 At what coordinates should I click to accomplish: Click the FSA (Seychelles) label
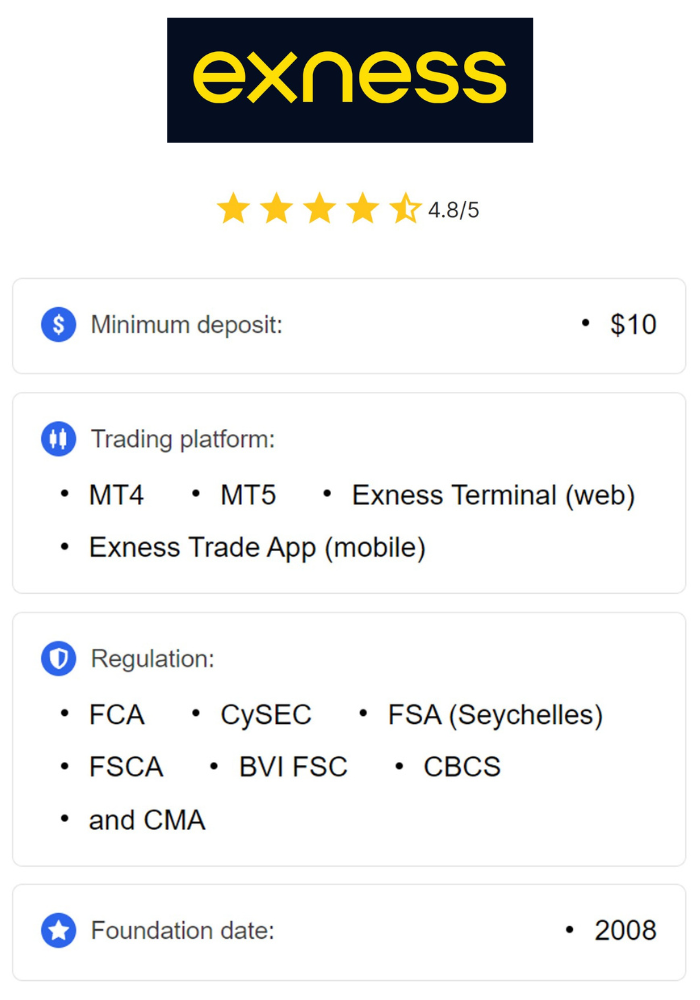tap(495, 716)
